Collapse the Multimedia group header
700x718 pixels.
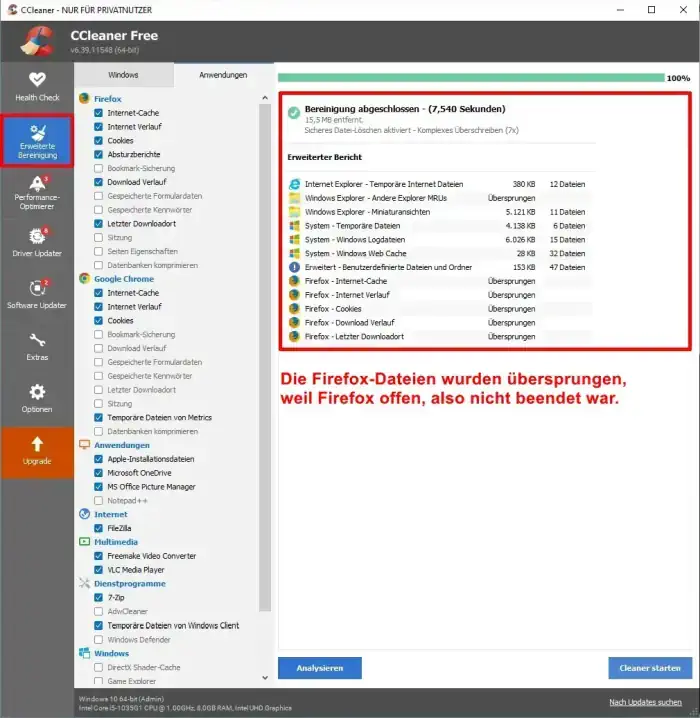(x=116, y=542)
